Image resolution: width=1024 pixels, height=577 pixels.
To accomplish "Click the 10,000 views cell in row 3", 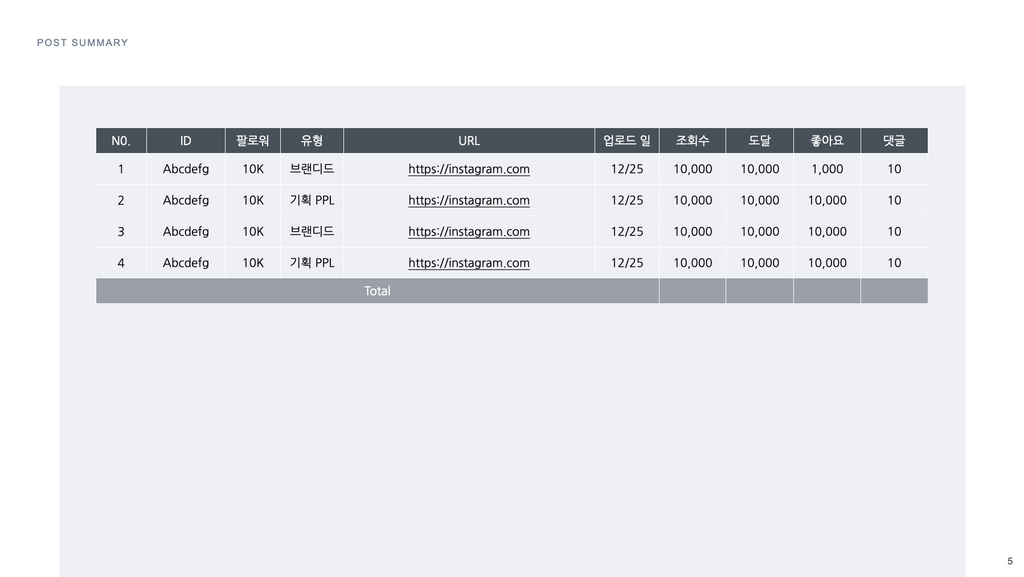I will (692, 232).
